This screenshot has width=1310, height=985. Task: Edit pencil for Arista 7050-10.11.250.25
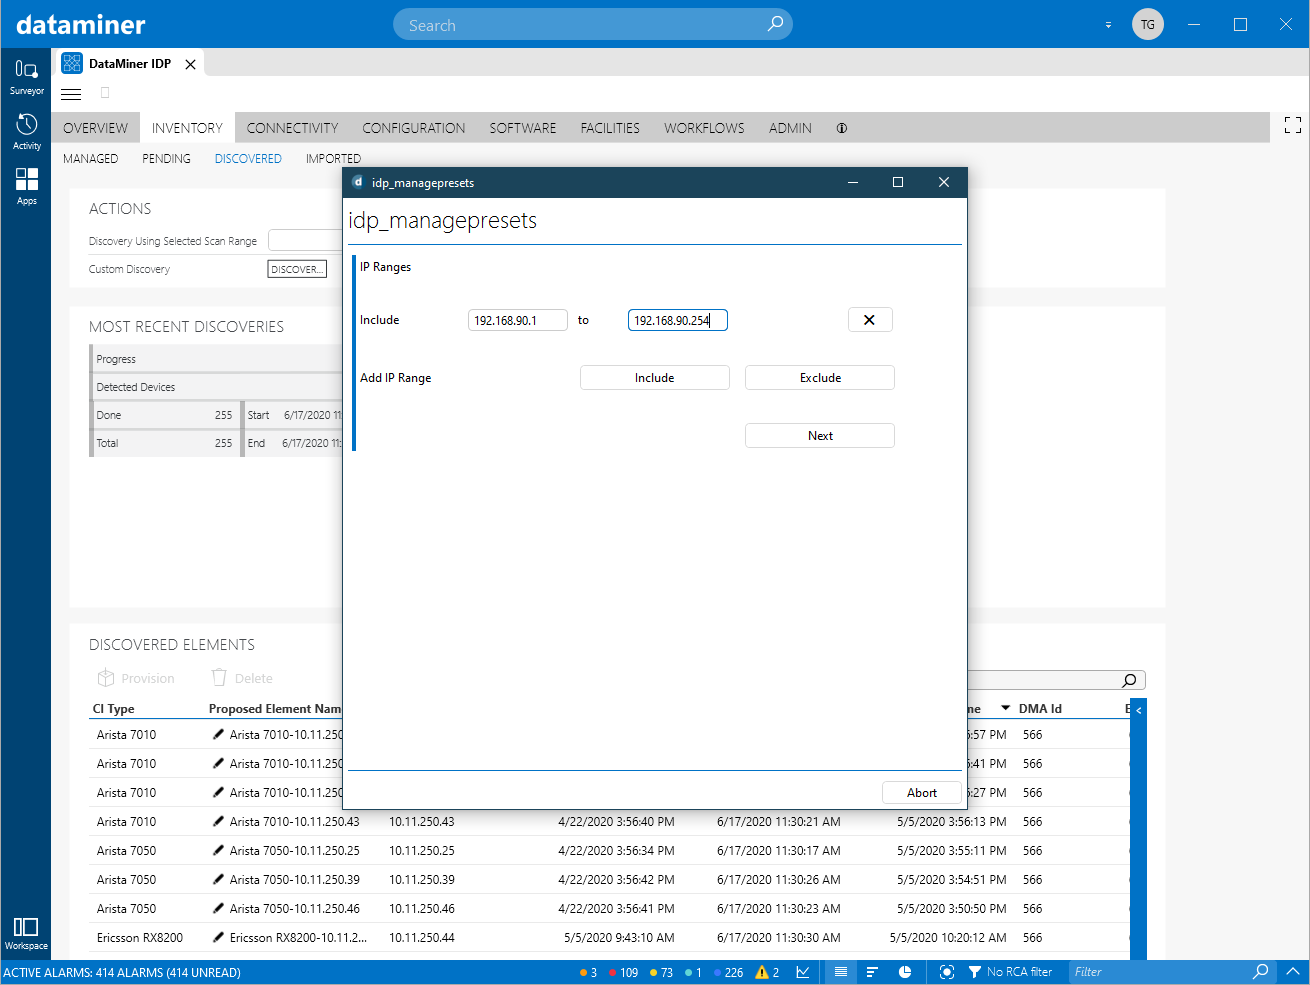(x=219, y=851)
